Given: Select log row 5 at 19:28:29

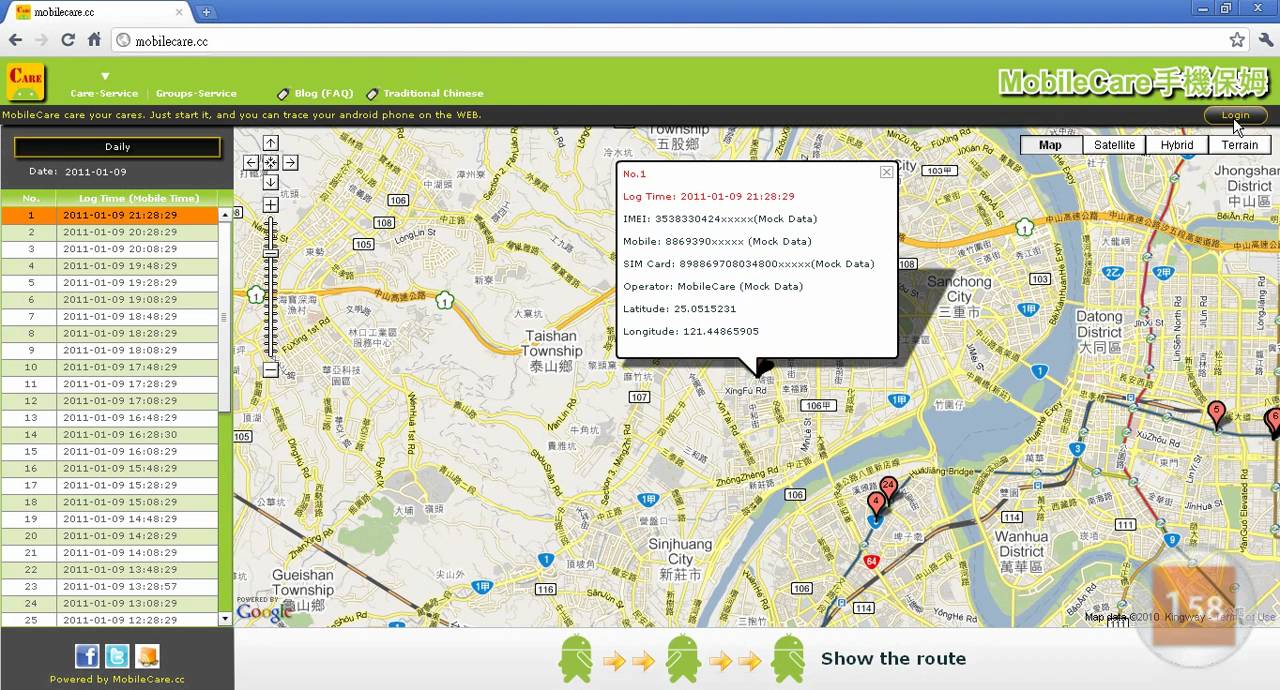Looking at the screenshot, I should coord(109,283).
